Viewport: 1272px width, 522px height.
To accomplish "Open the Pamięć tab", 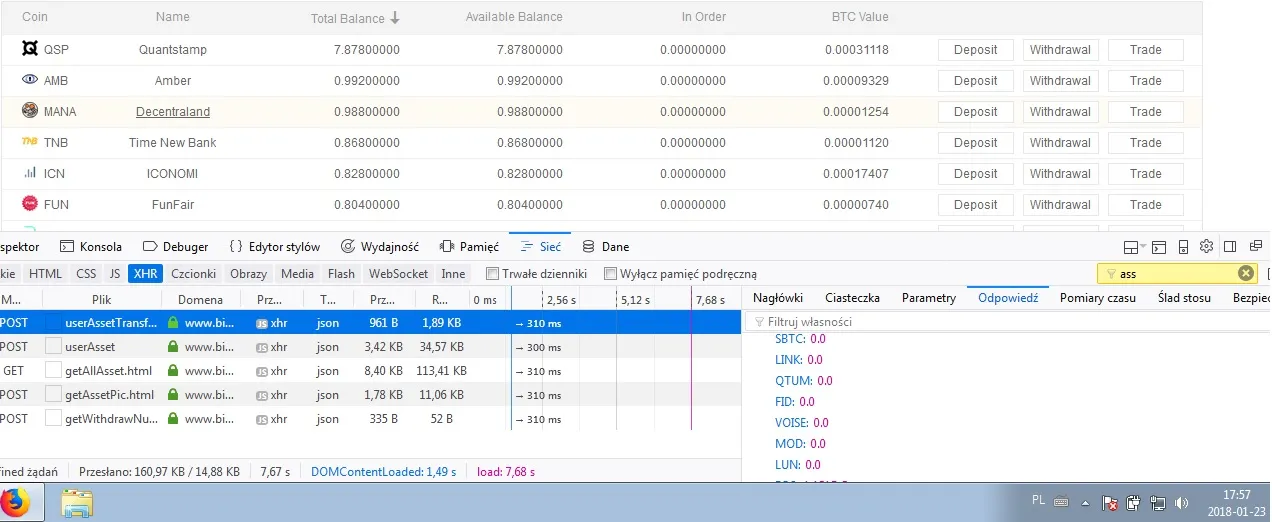I will click(469, 246).
